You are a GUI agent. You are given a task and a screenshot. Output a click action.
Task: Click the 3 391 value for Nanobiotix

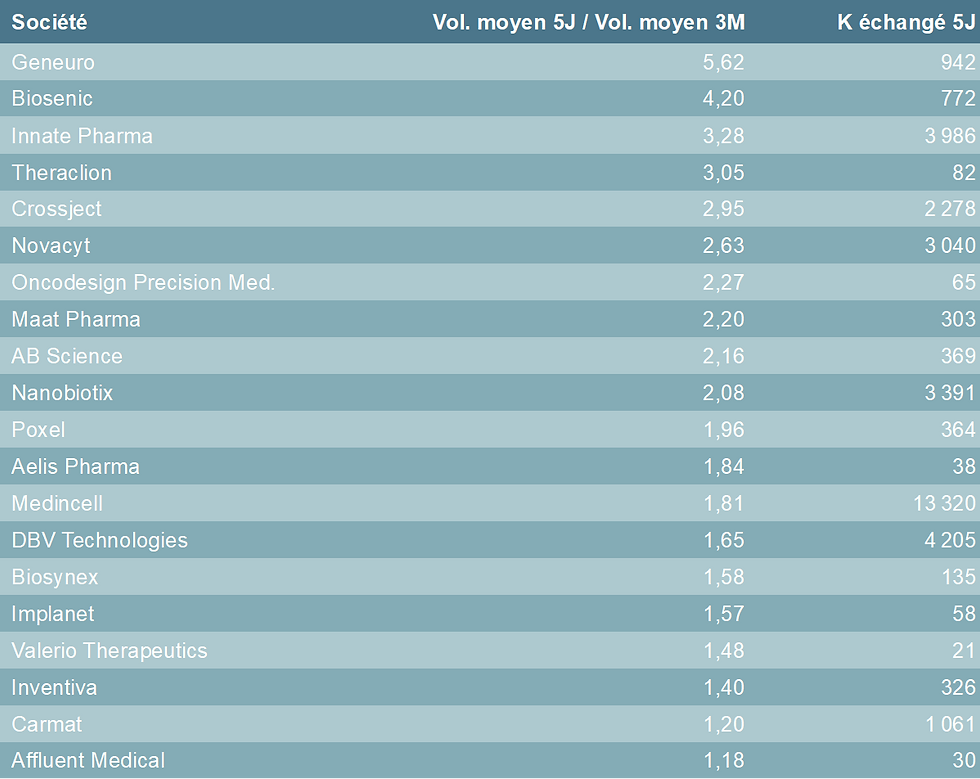pos(951,393)
